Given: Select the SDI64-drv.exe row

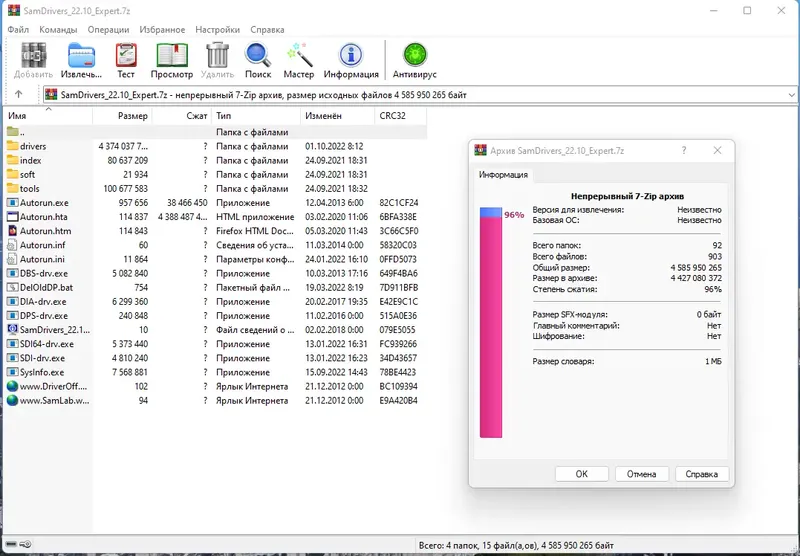Looking at the screenshot, I should coord(215,344).
